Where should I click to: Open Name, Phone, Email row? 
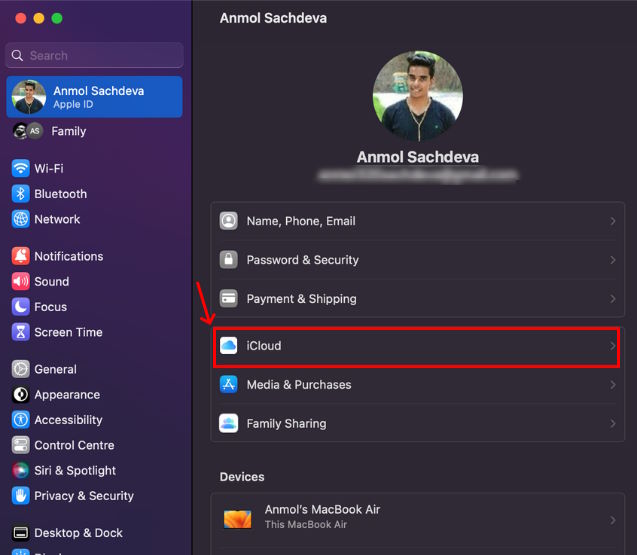[x=417, y=221]
